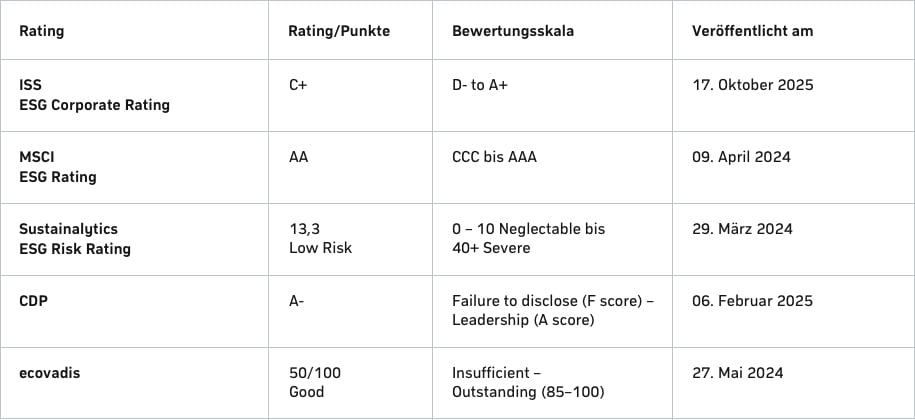Select the CCC bis AAA scale cell

tap(494, 157)
